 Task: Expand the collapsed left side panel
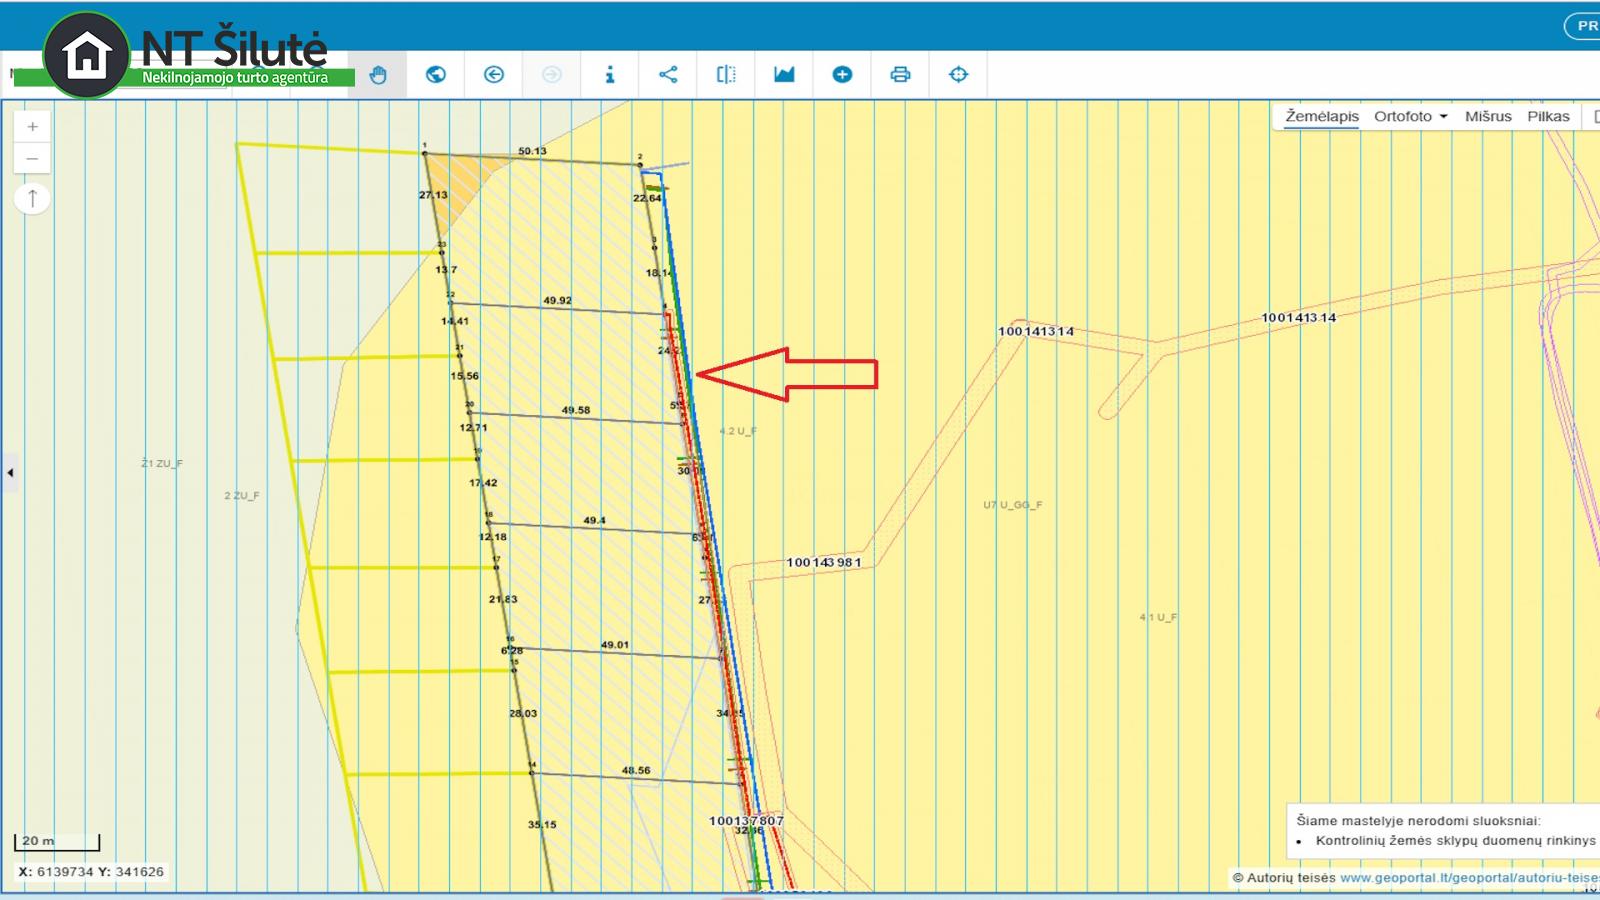tap(10, 473)
